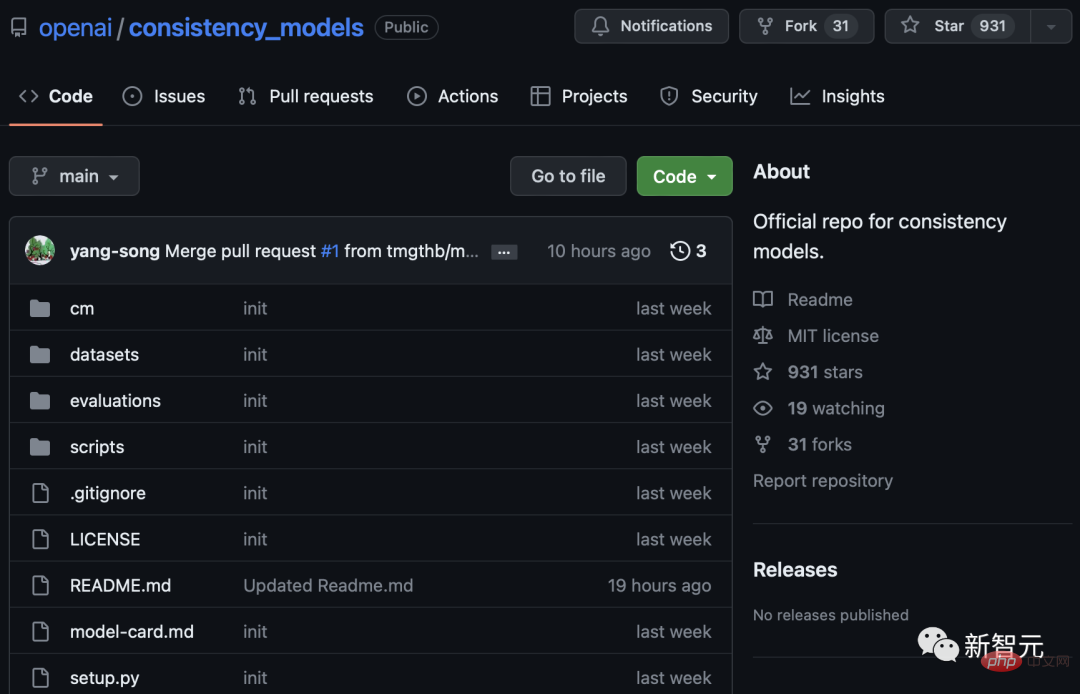Viewport: 1080px width, 694px height.
Task: Click the commit history clock icon
Action: tap(680, 251)
